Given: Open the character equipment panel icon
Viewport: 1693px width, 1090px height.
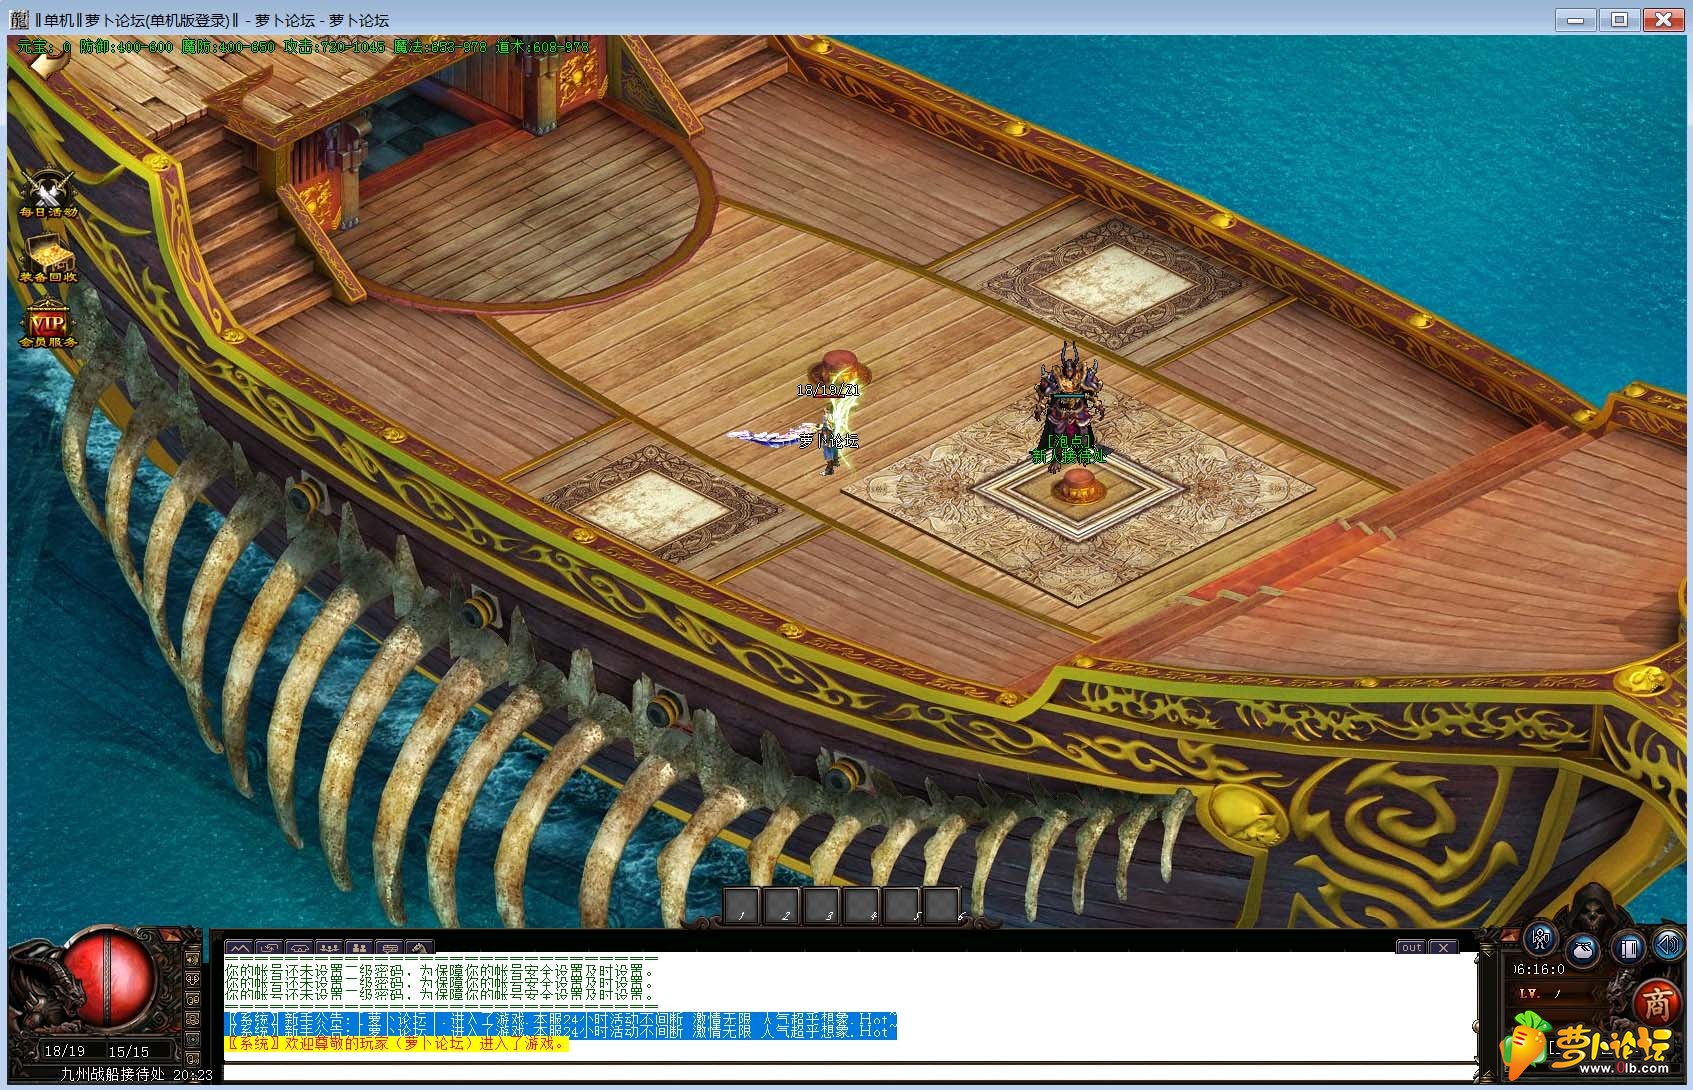Looking at the screenshot, I should pyautogui.click(x=1541, y=938).
